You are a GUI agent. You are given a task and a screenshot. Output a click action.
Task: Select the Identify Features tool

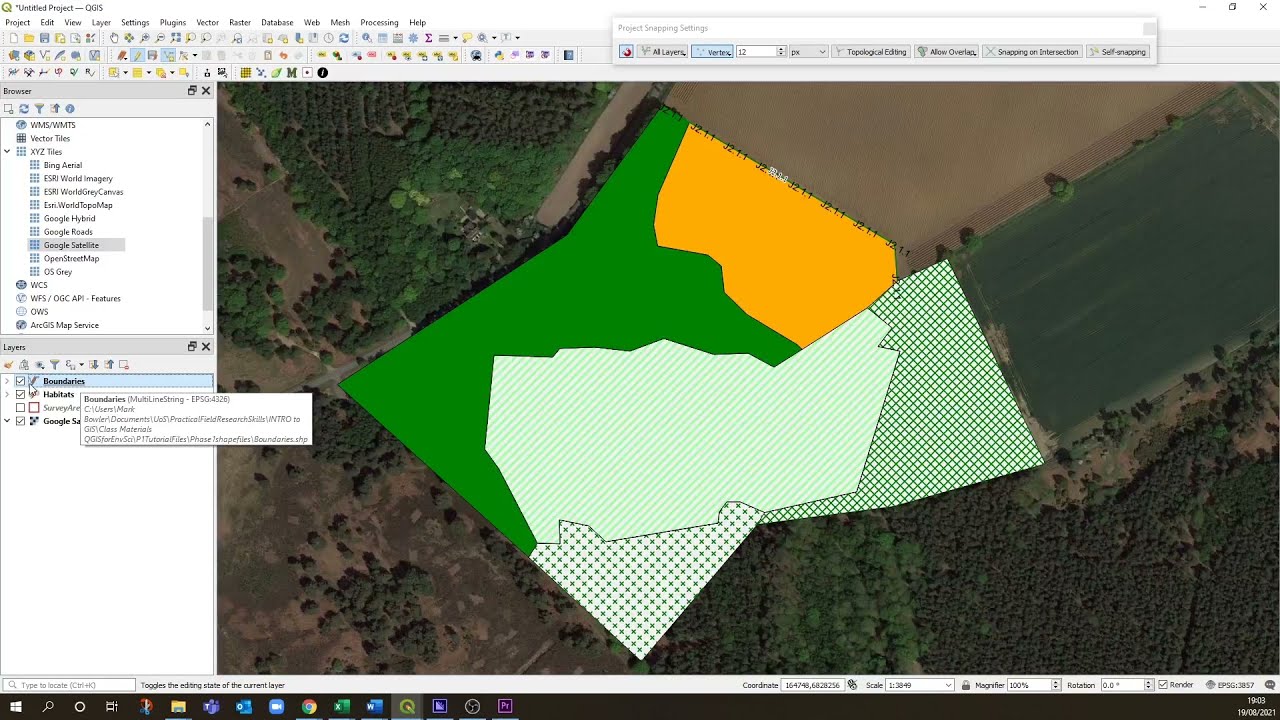pos(367,38)
